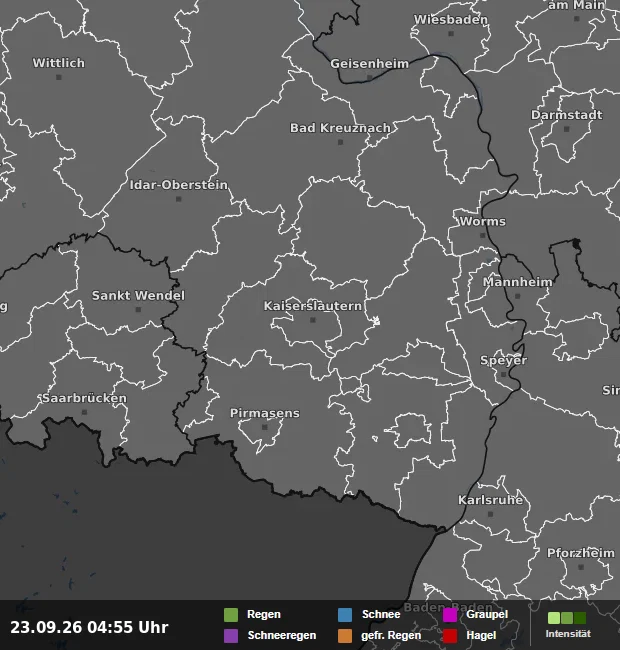Select the Mannheim city marker
Image resolution: width=620 pixels, height=650 pixels.
[517, 296]
